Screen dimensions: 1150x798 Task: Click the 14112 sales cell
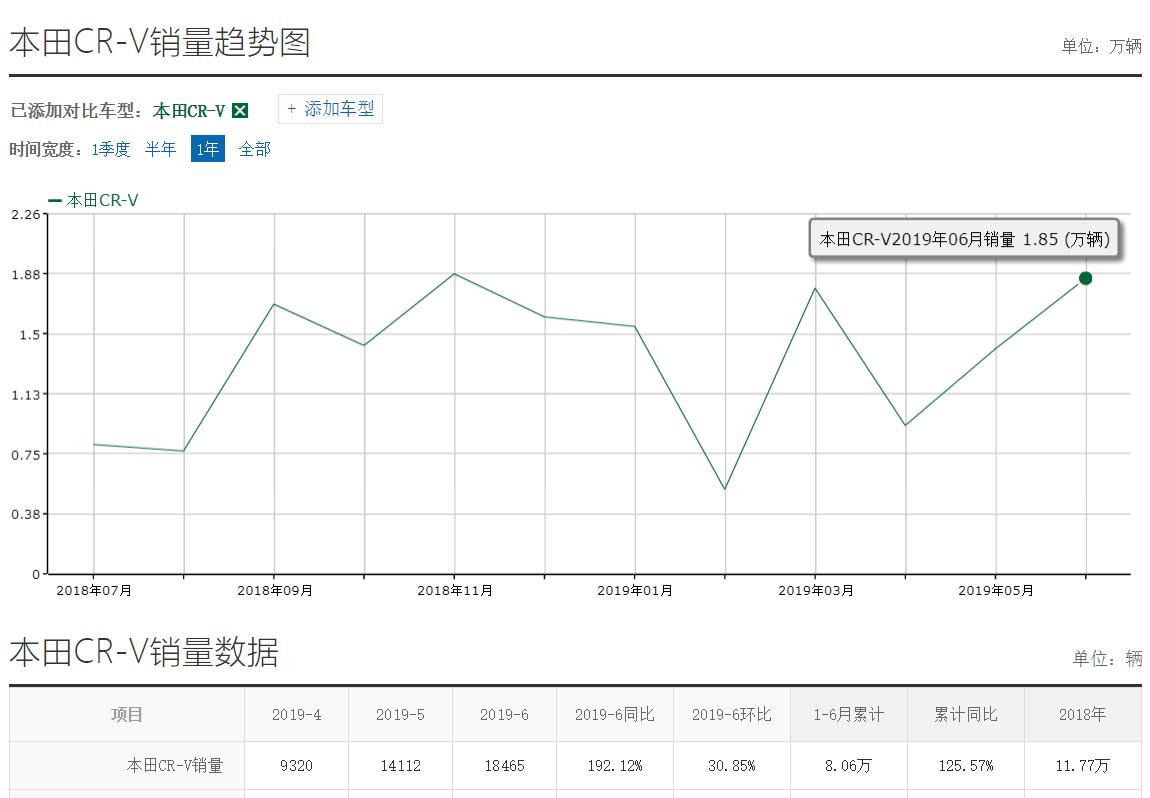click(400, 766)
